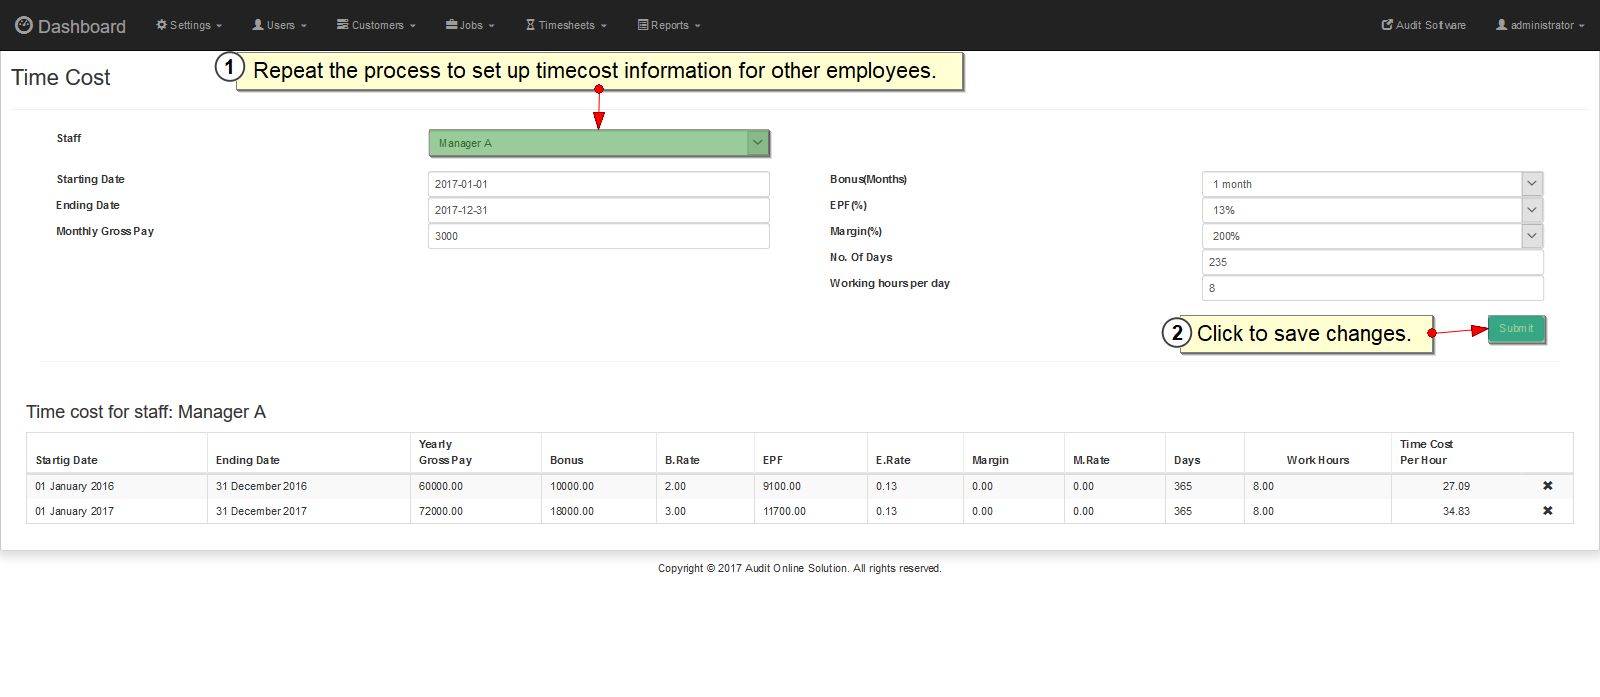1600x697 pixels.
Task: Focus the Starting Date field
Action: click(x=598, y=184)
